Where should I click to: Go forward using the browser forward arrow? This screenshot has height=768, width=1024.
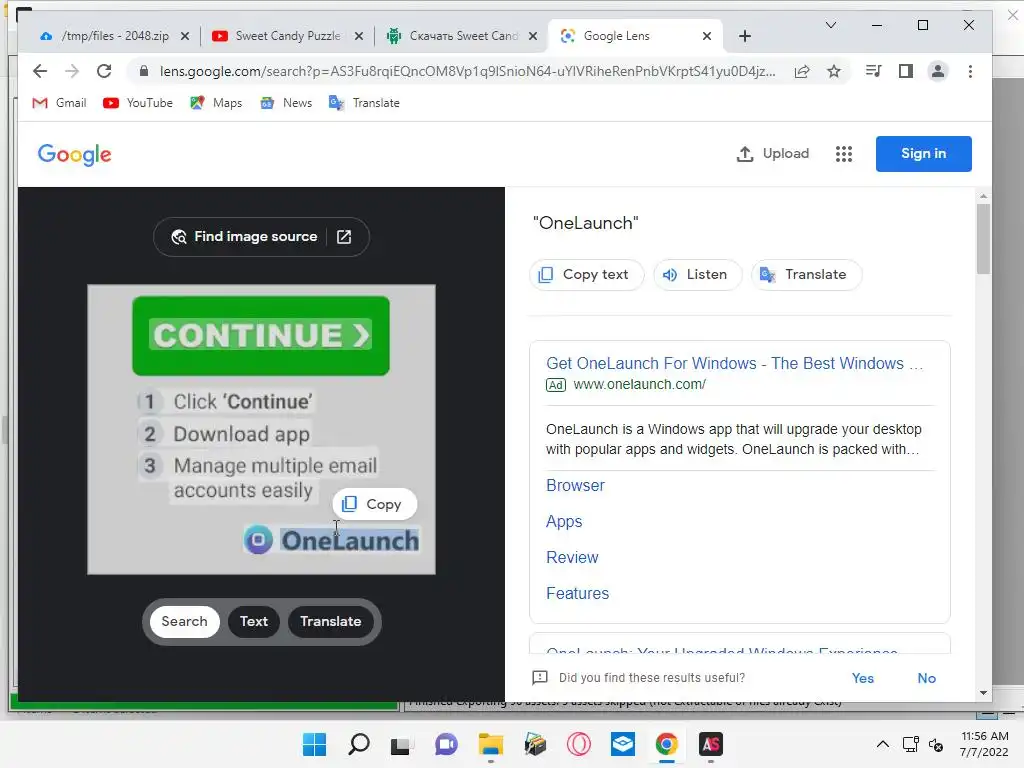pos(72,71)
